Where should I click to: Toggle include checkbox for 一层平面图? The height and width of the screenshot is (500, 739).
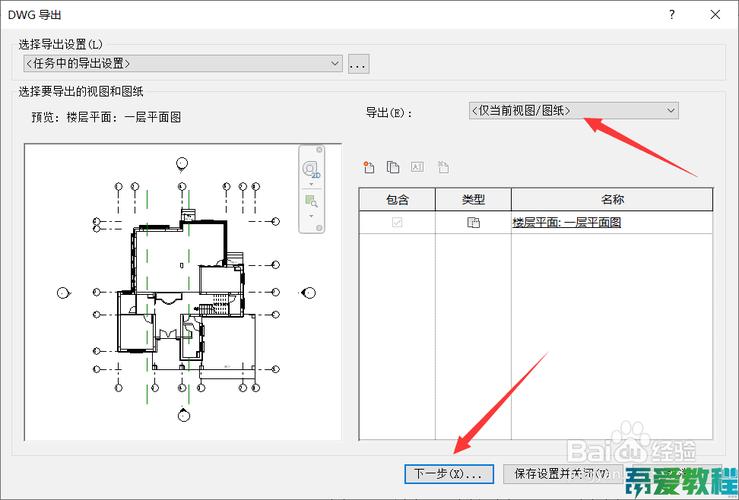(x=397, y=222)
